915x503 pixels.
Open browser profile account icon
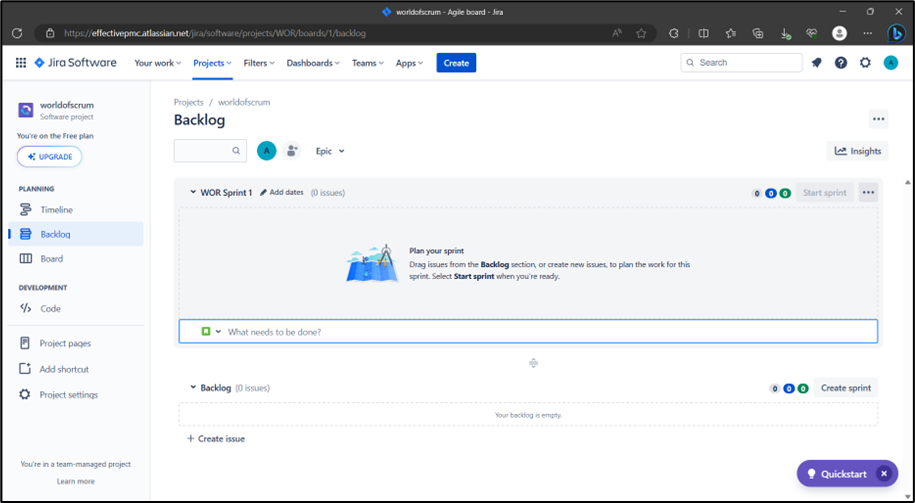[x=840, y=33]
